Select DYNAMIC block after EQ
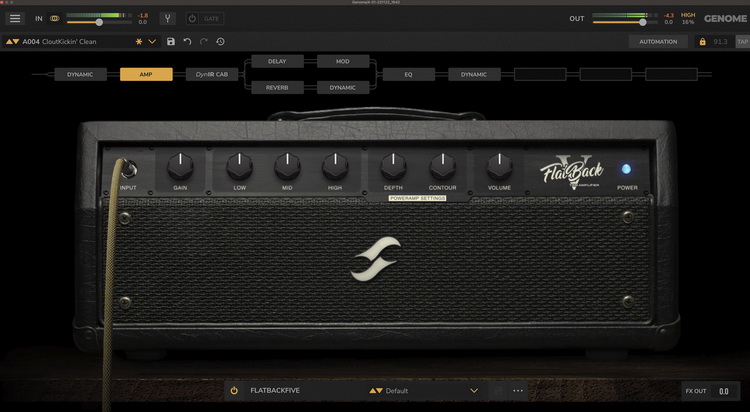Screen dimensions: 750x412 474,74
